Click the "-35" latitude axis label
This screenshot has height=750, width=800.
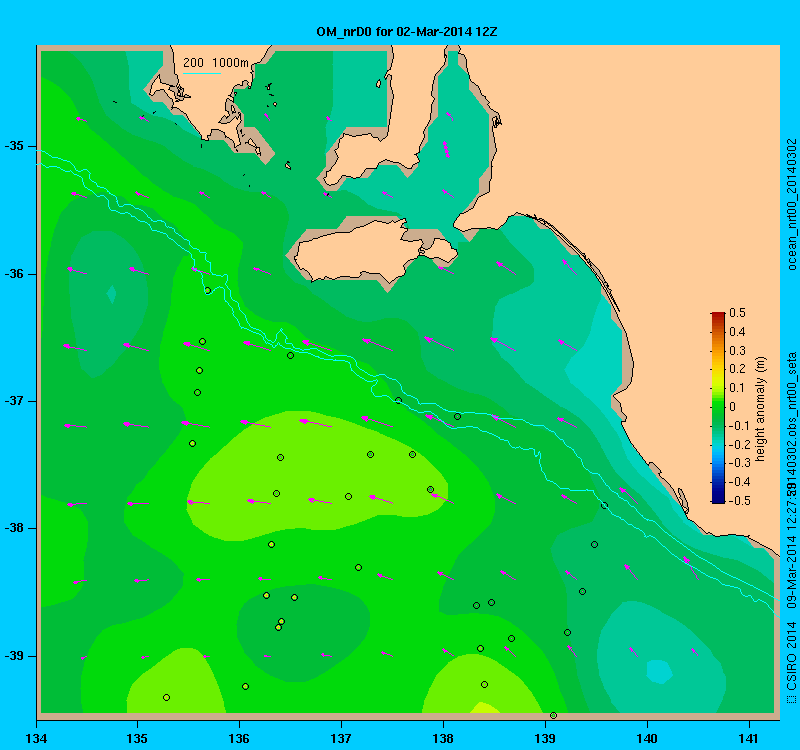pyautogui.click(x=14, y=146)
